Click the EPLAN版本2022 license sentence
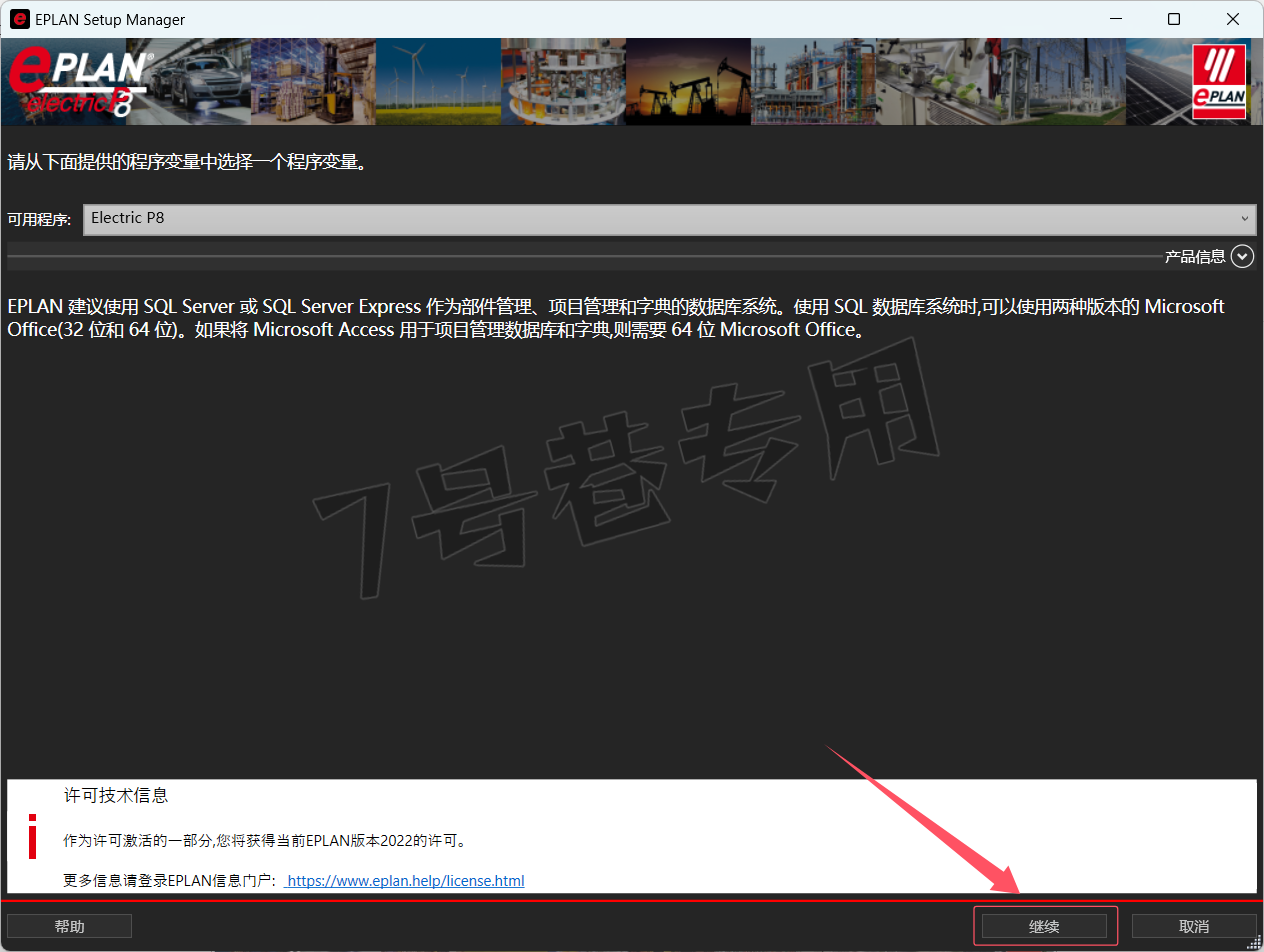This screenshot has height=952, width=1264. pos(265,841)
